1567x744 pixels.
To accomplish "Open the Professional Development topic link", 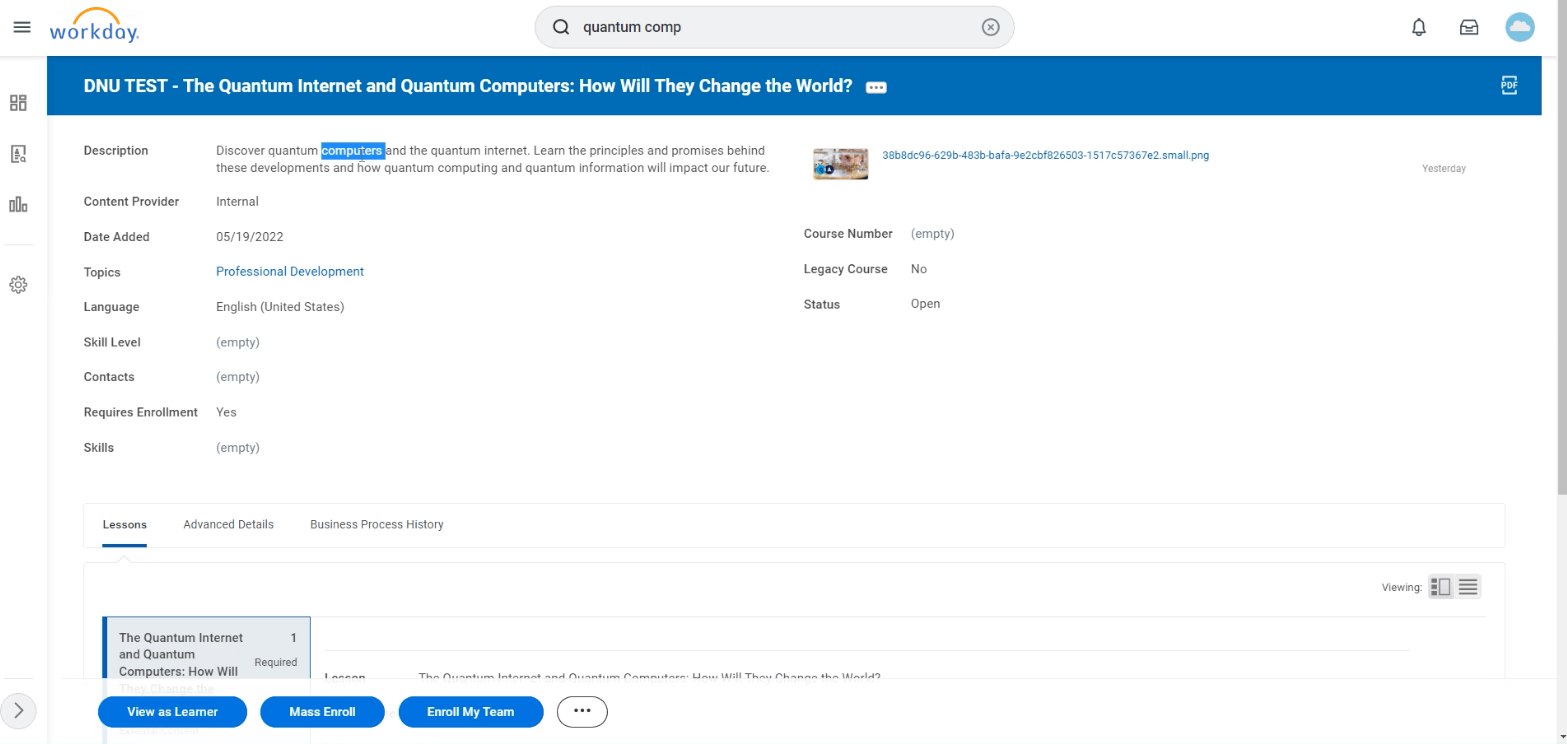I will pos(289,271).
